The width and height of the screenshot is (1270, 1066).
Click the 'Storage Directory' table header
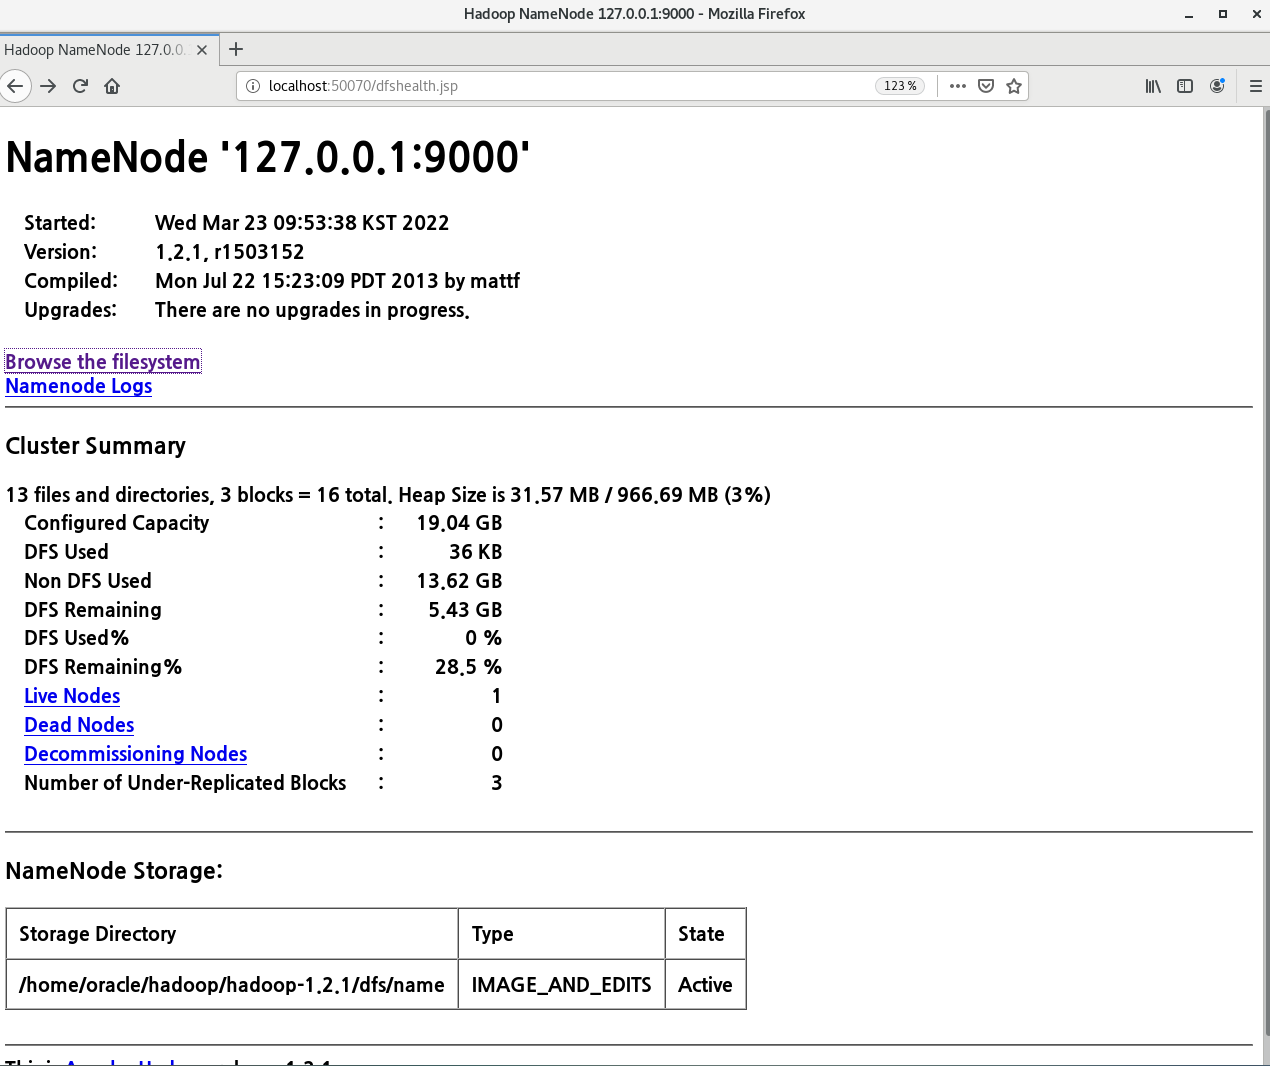(x=232, y=934)
